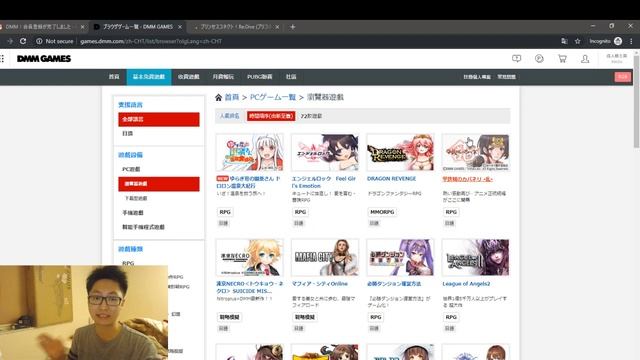The width and height of the screenshot is (640, 360).
Task: Open the first nav item left of blue tab
Action: (114, 77)
